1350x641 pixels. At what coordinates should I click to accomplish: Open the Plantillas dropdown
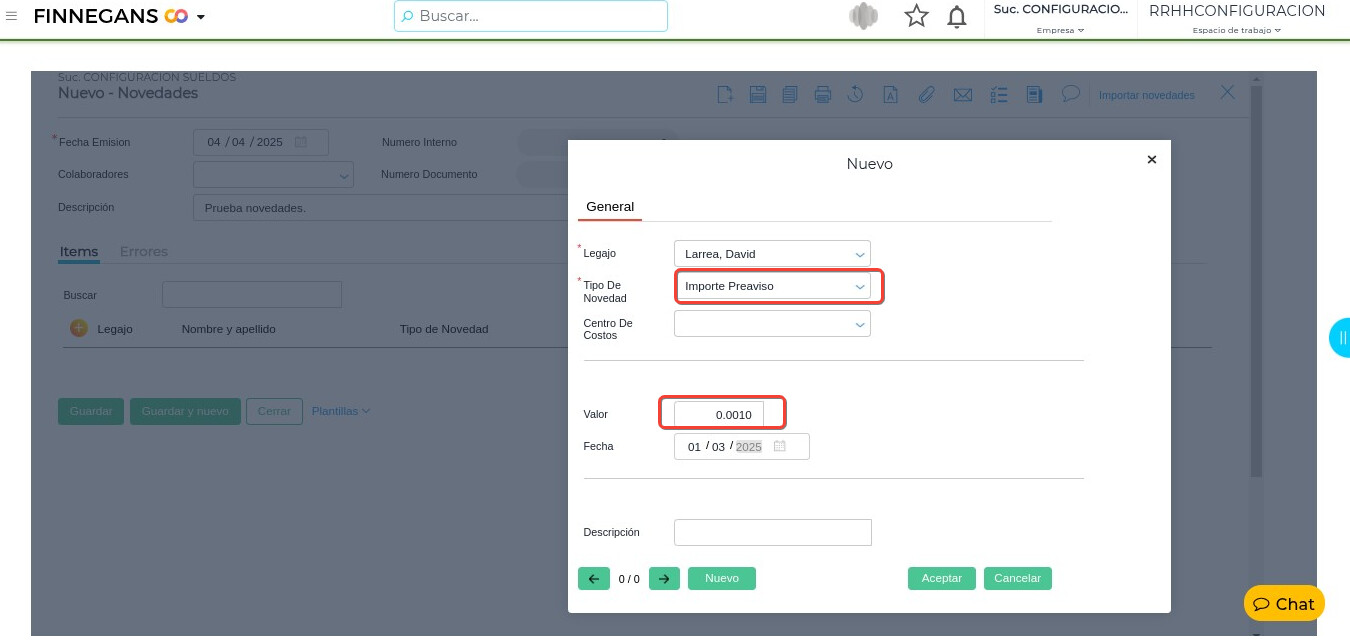(x=340, y=411)
